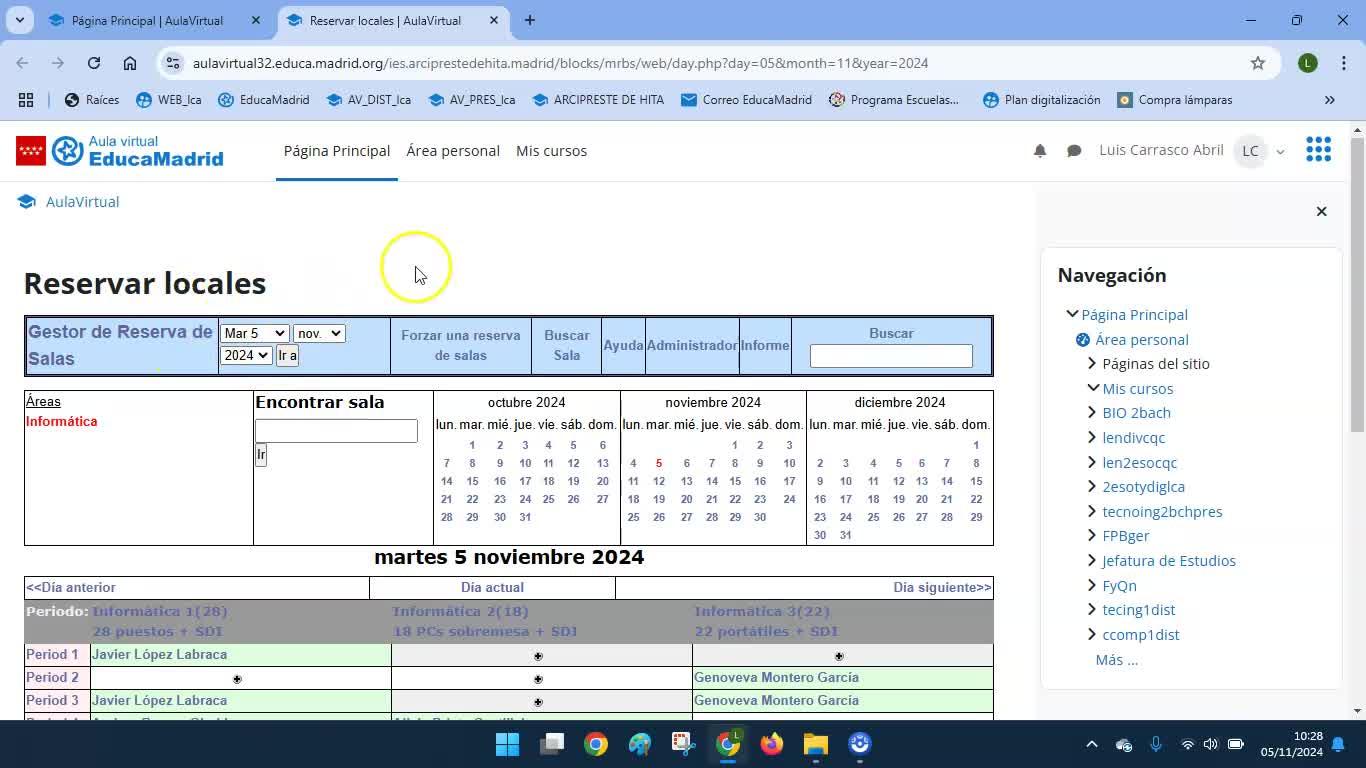The image size is (1366, 768).
Task: Click the Ir a button
Action: point(287,355)
